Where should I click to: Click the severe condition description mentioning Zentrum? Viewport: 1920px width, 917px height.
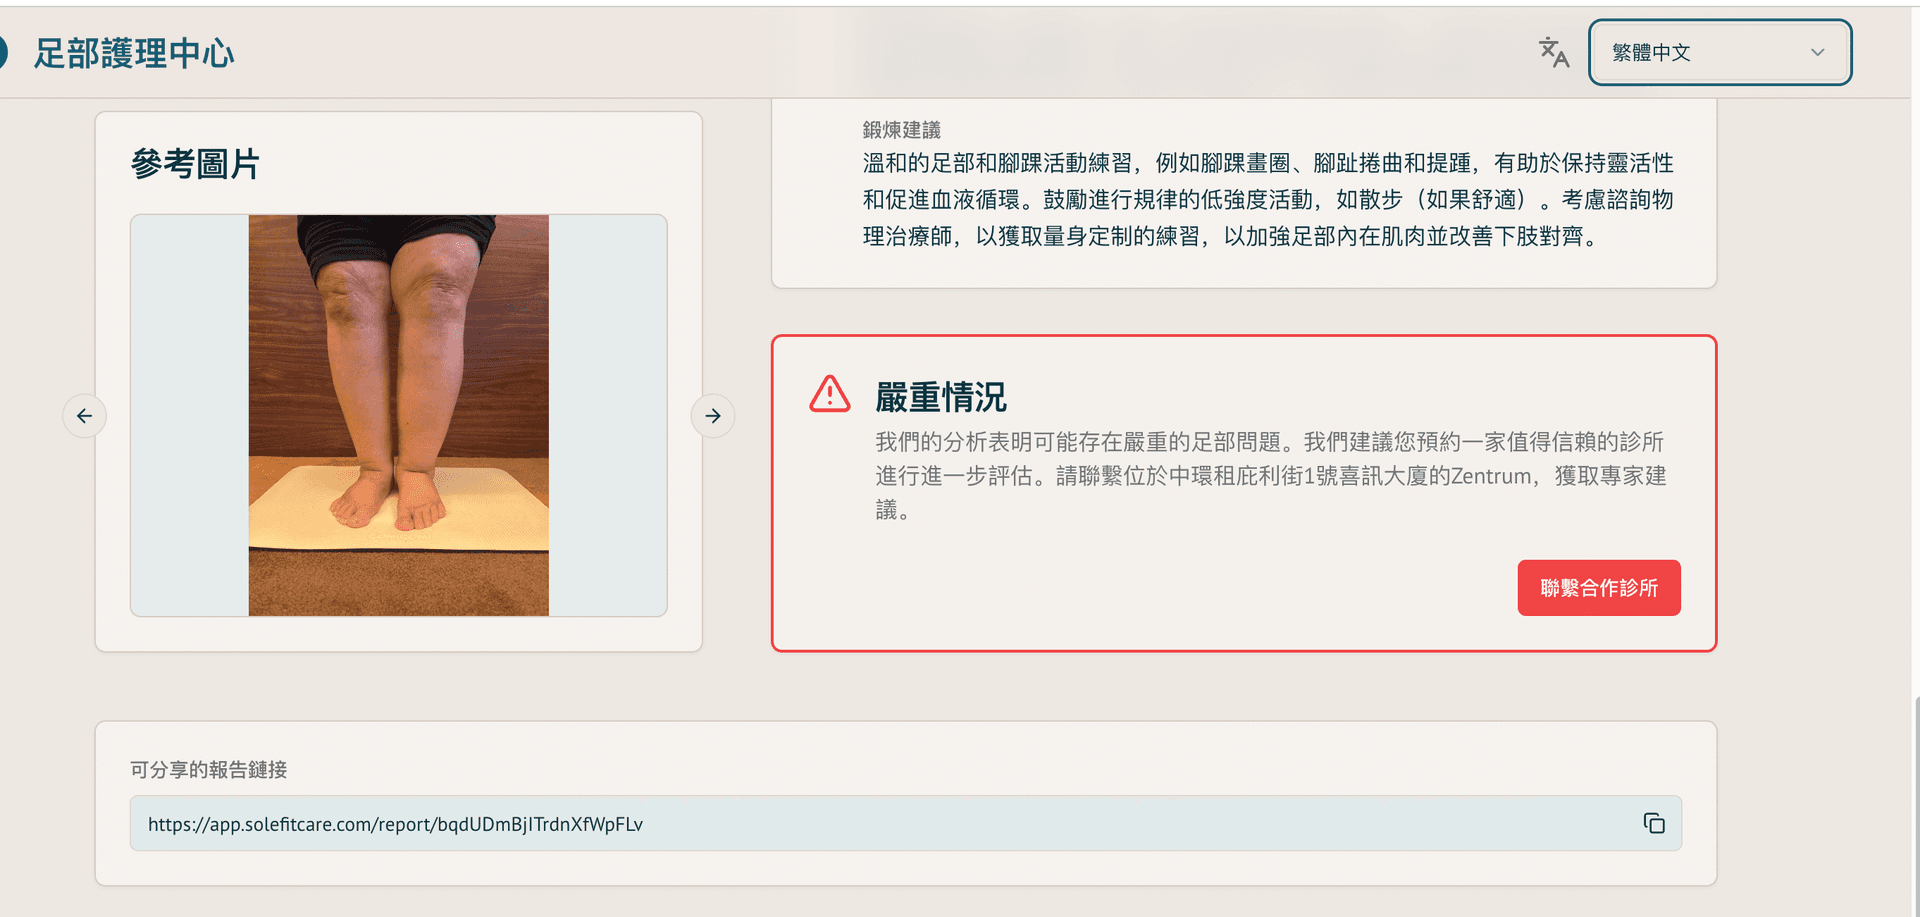click(x=1270, y=475)
